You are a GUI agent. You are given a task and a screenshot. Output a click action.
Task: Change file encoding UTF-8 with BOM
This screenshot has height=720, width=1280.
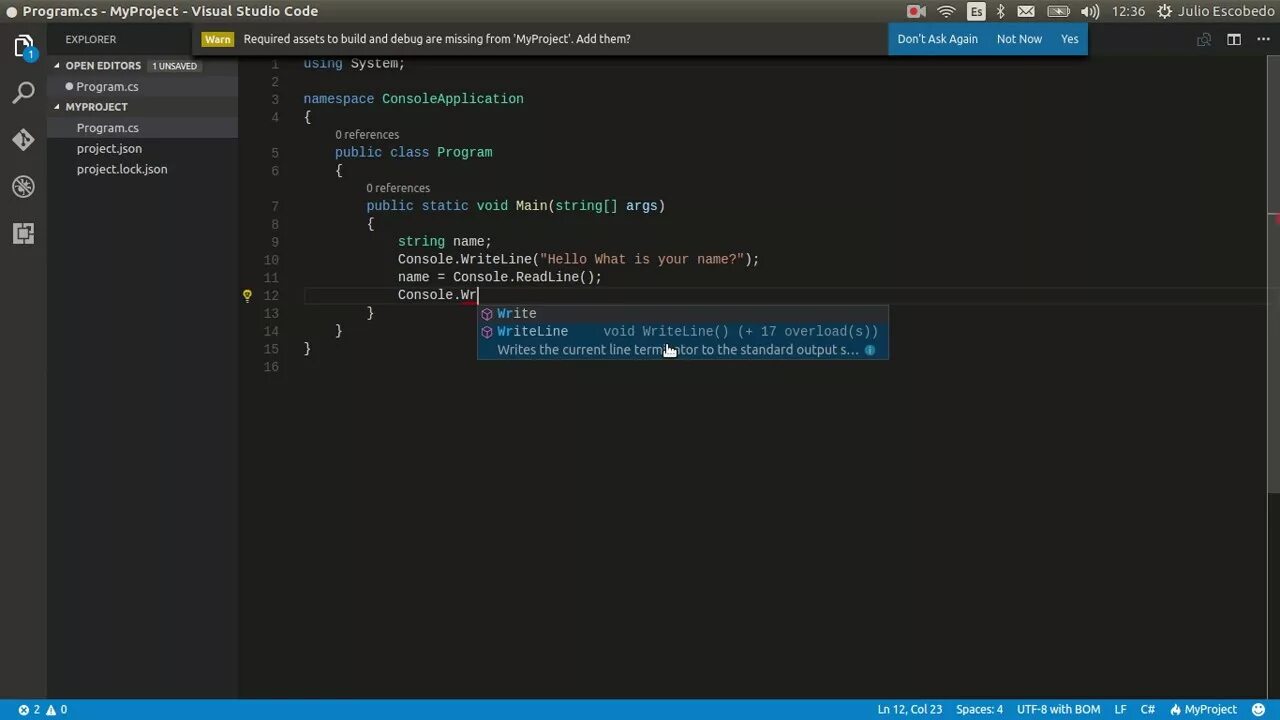[x=1058, y=709]
